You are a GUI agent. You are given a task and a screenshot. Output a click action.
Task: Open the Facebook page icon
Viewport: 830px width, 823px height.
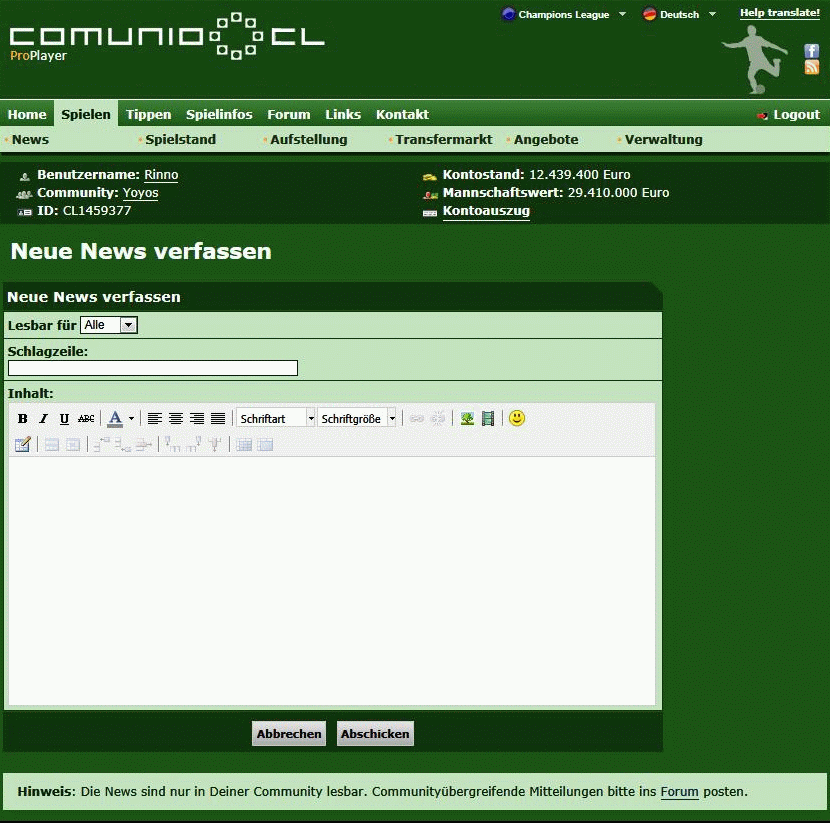pyautogui.click(x=812, y=51)
